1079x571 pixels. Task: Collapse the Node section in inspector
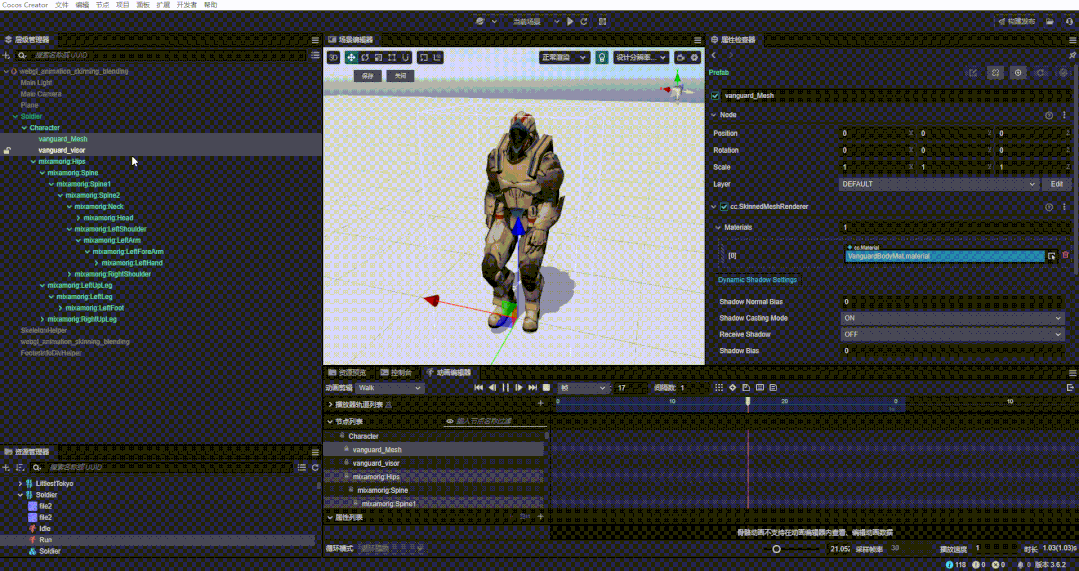tap(714, 116)
